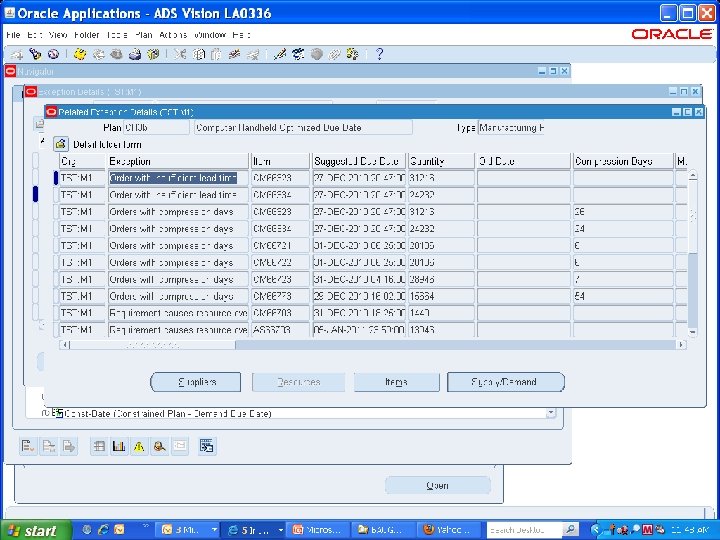Image resolution: width=720 pixels, height=540 pixels.
Task: Click the Switch Responsibilities toolbar icon
Action: 116,54
